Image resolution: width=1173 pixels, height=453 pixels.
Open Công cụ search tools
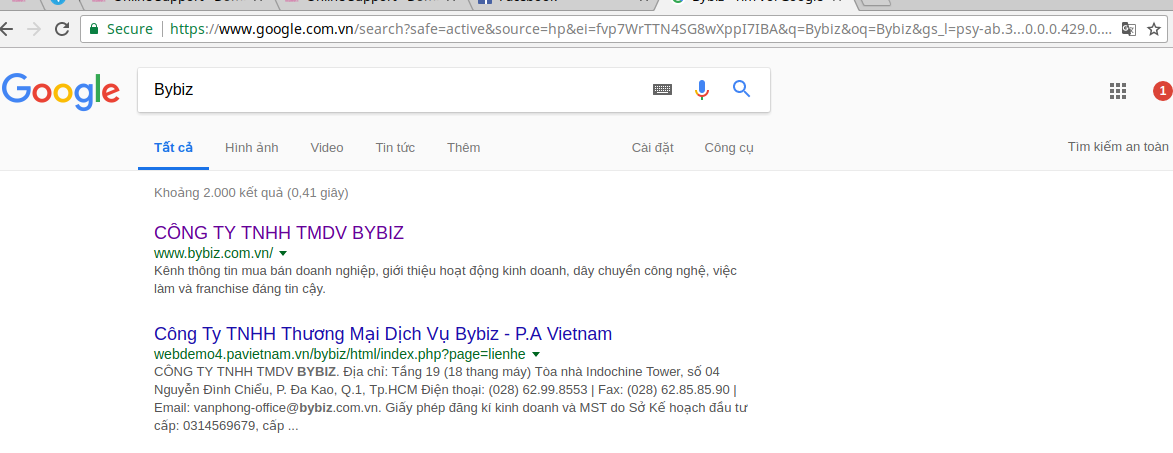(729, 147)
